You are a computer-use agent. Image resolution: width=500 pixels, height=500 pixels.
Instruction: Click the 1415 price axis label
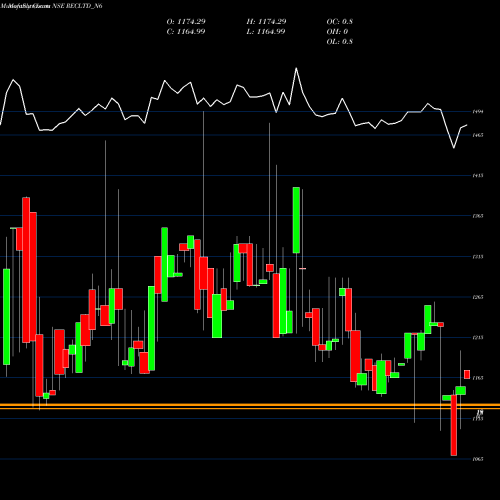coord(478,175)
